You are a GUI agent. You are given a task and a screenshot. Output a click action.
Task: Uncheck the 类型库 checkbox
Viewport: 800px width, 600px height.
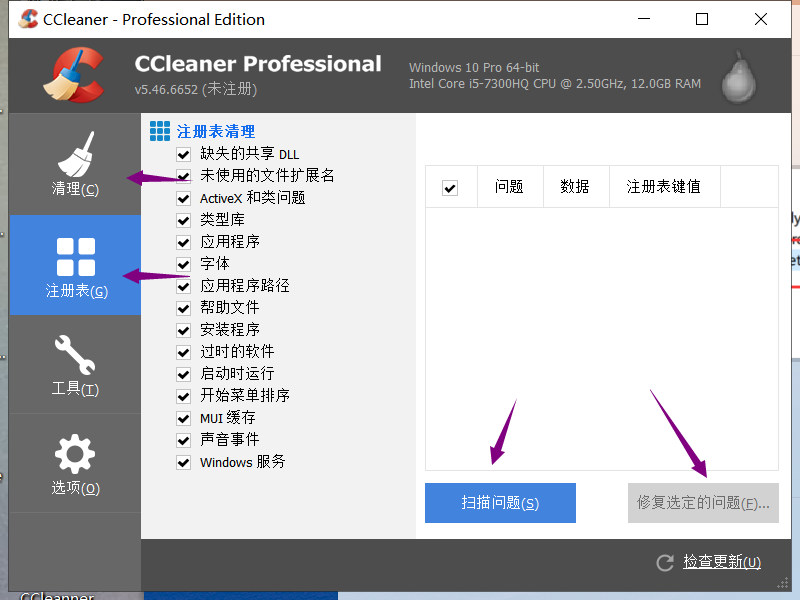coord(184,220)
